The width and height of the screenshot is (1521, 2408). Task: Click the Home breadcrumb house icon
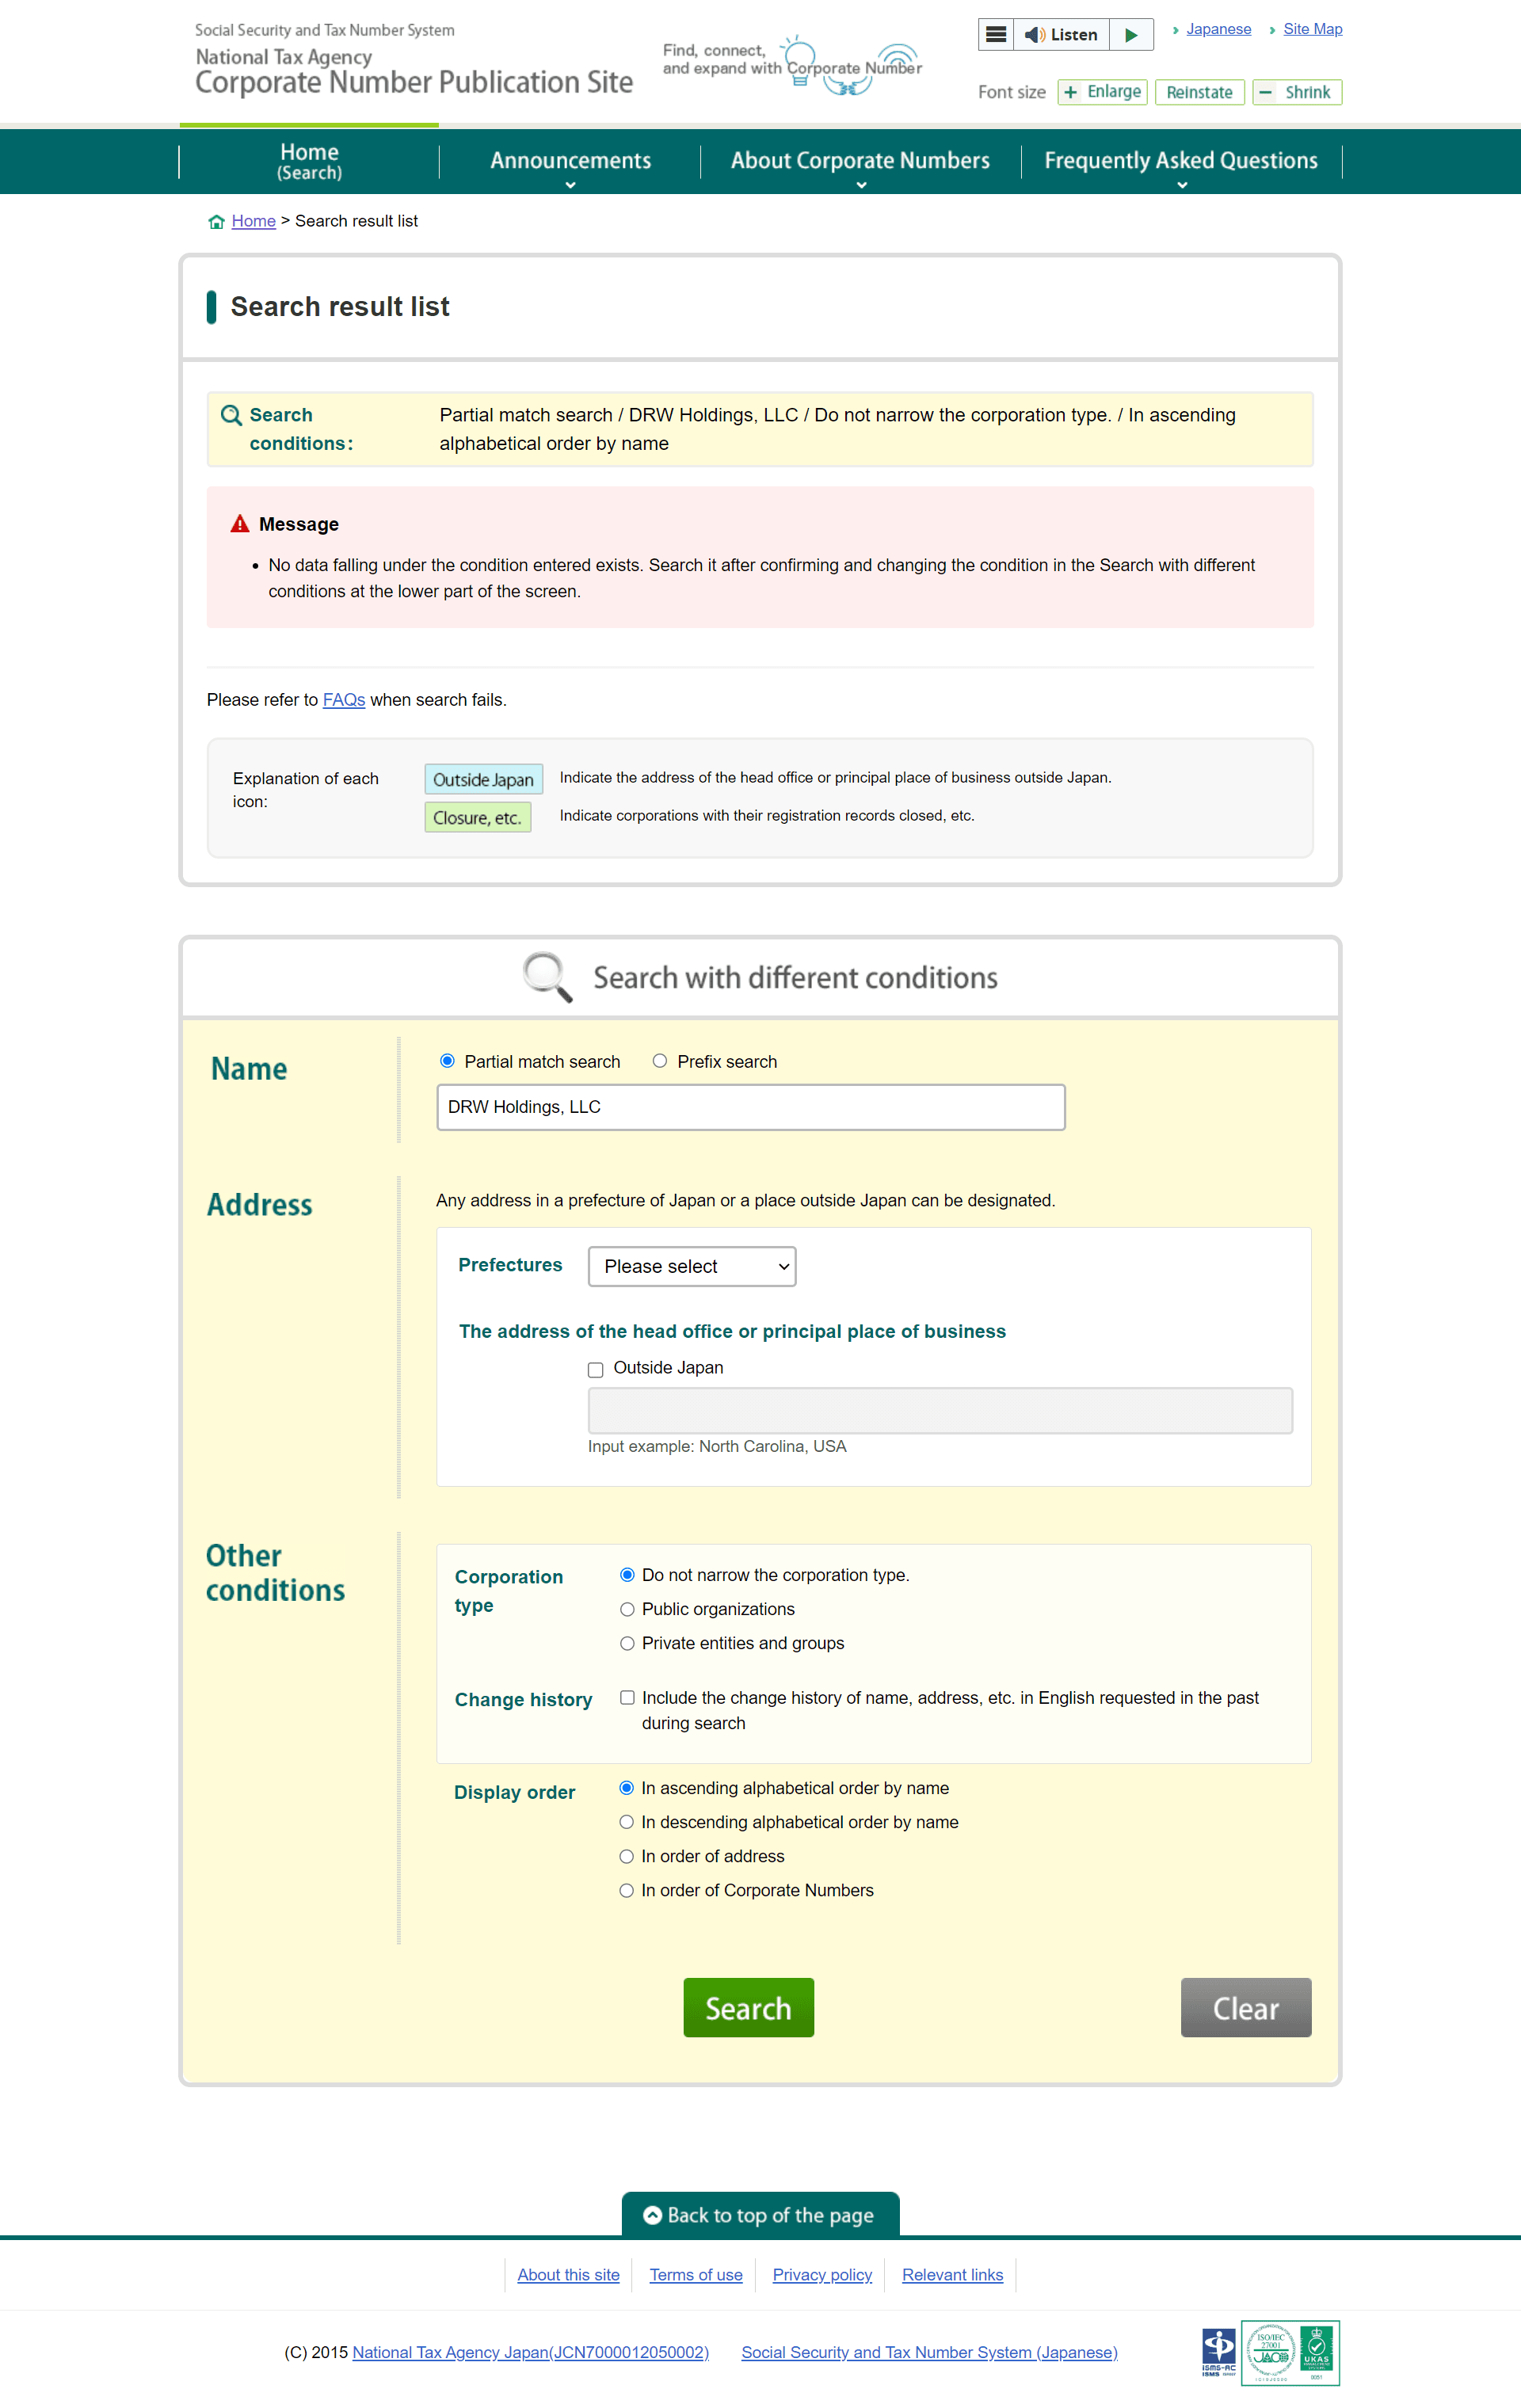pos(214,221)
